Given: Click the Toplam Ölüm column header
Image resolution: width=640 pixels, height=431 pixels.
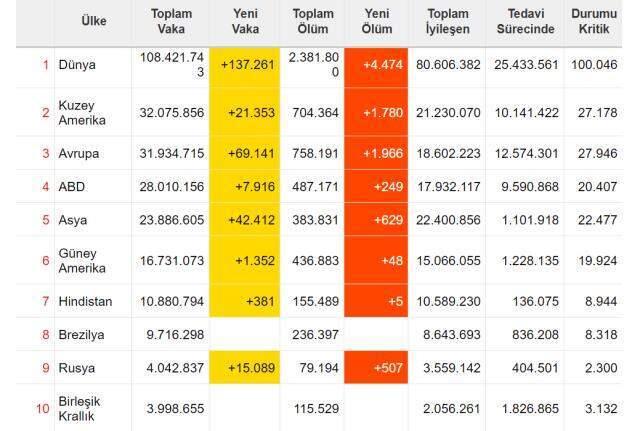Looking at the screenshot, I should pos(313,21).
